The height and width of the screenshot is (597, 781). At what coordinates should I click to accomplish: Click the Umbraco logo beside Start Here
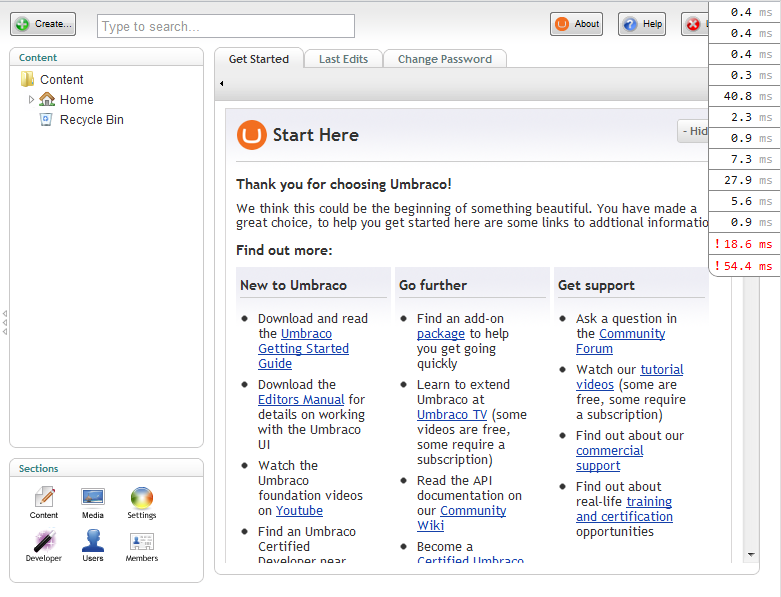click(252, 135)
